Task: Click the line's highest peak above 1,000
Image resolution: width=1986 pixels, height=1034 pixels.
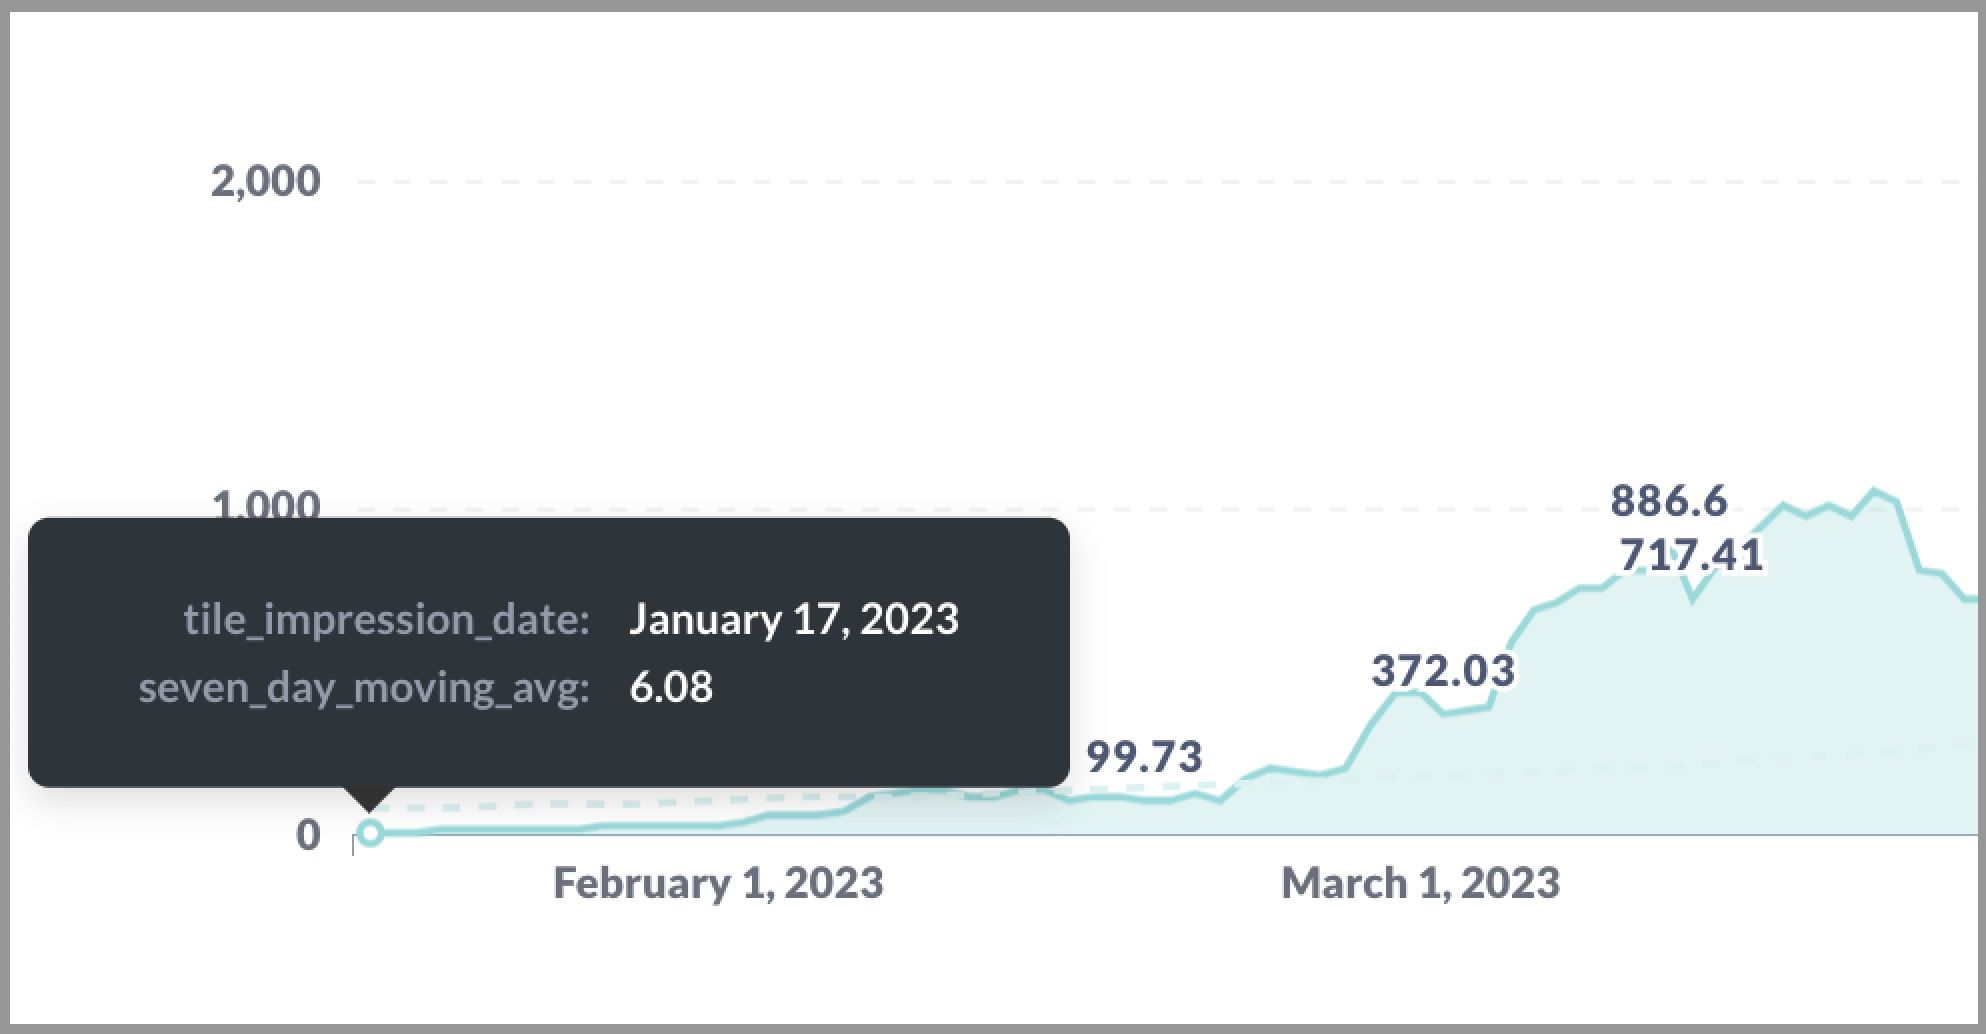Action: (1875, 491)
